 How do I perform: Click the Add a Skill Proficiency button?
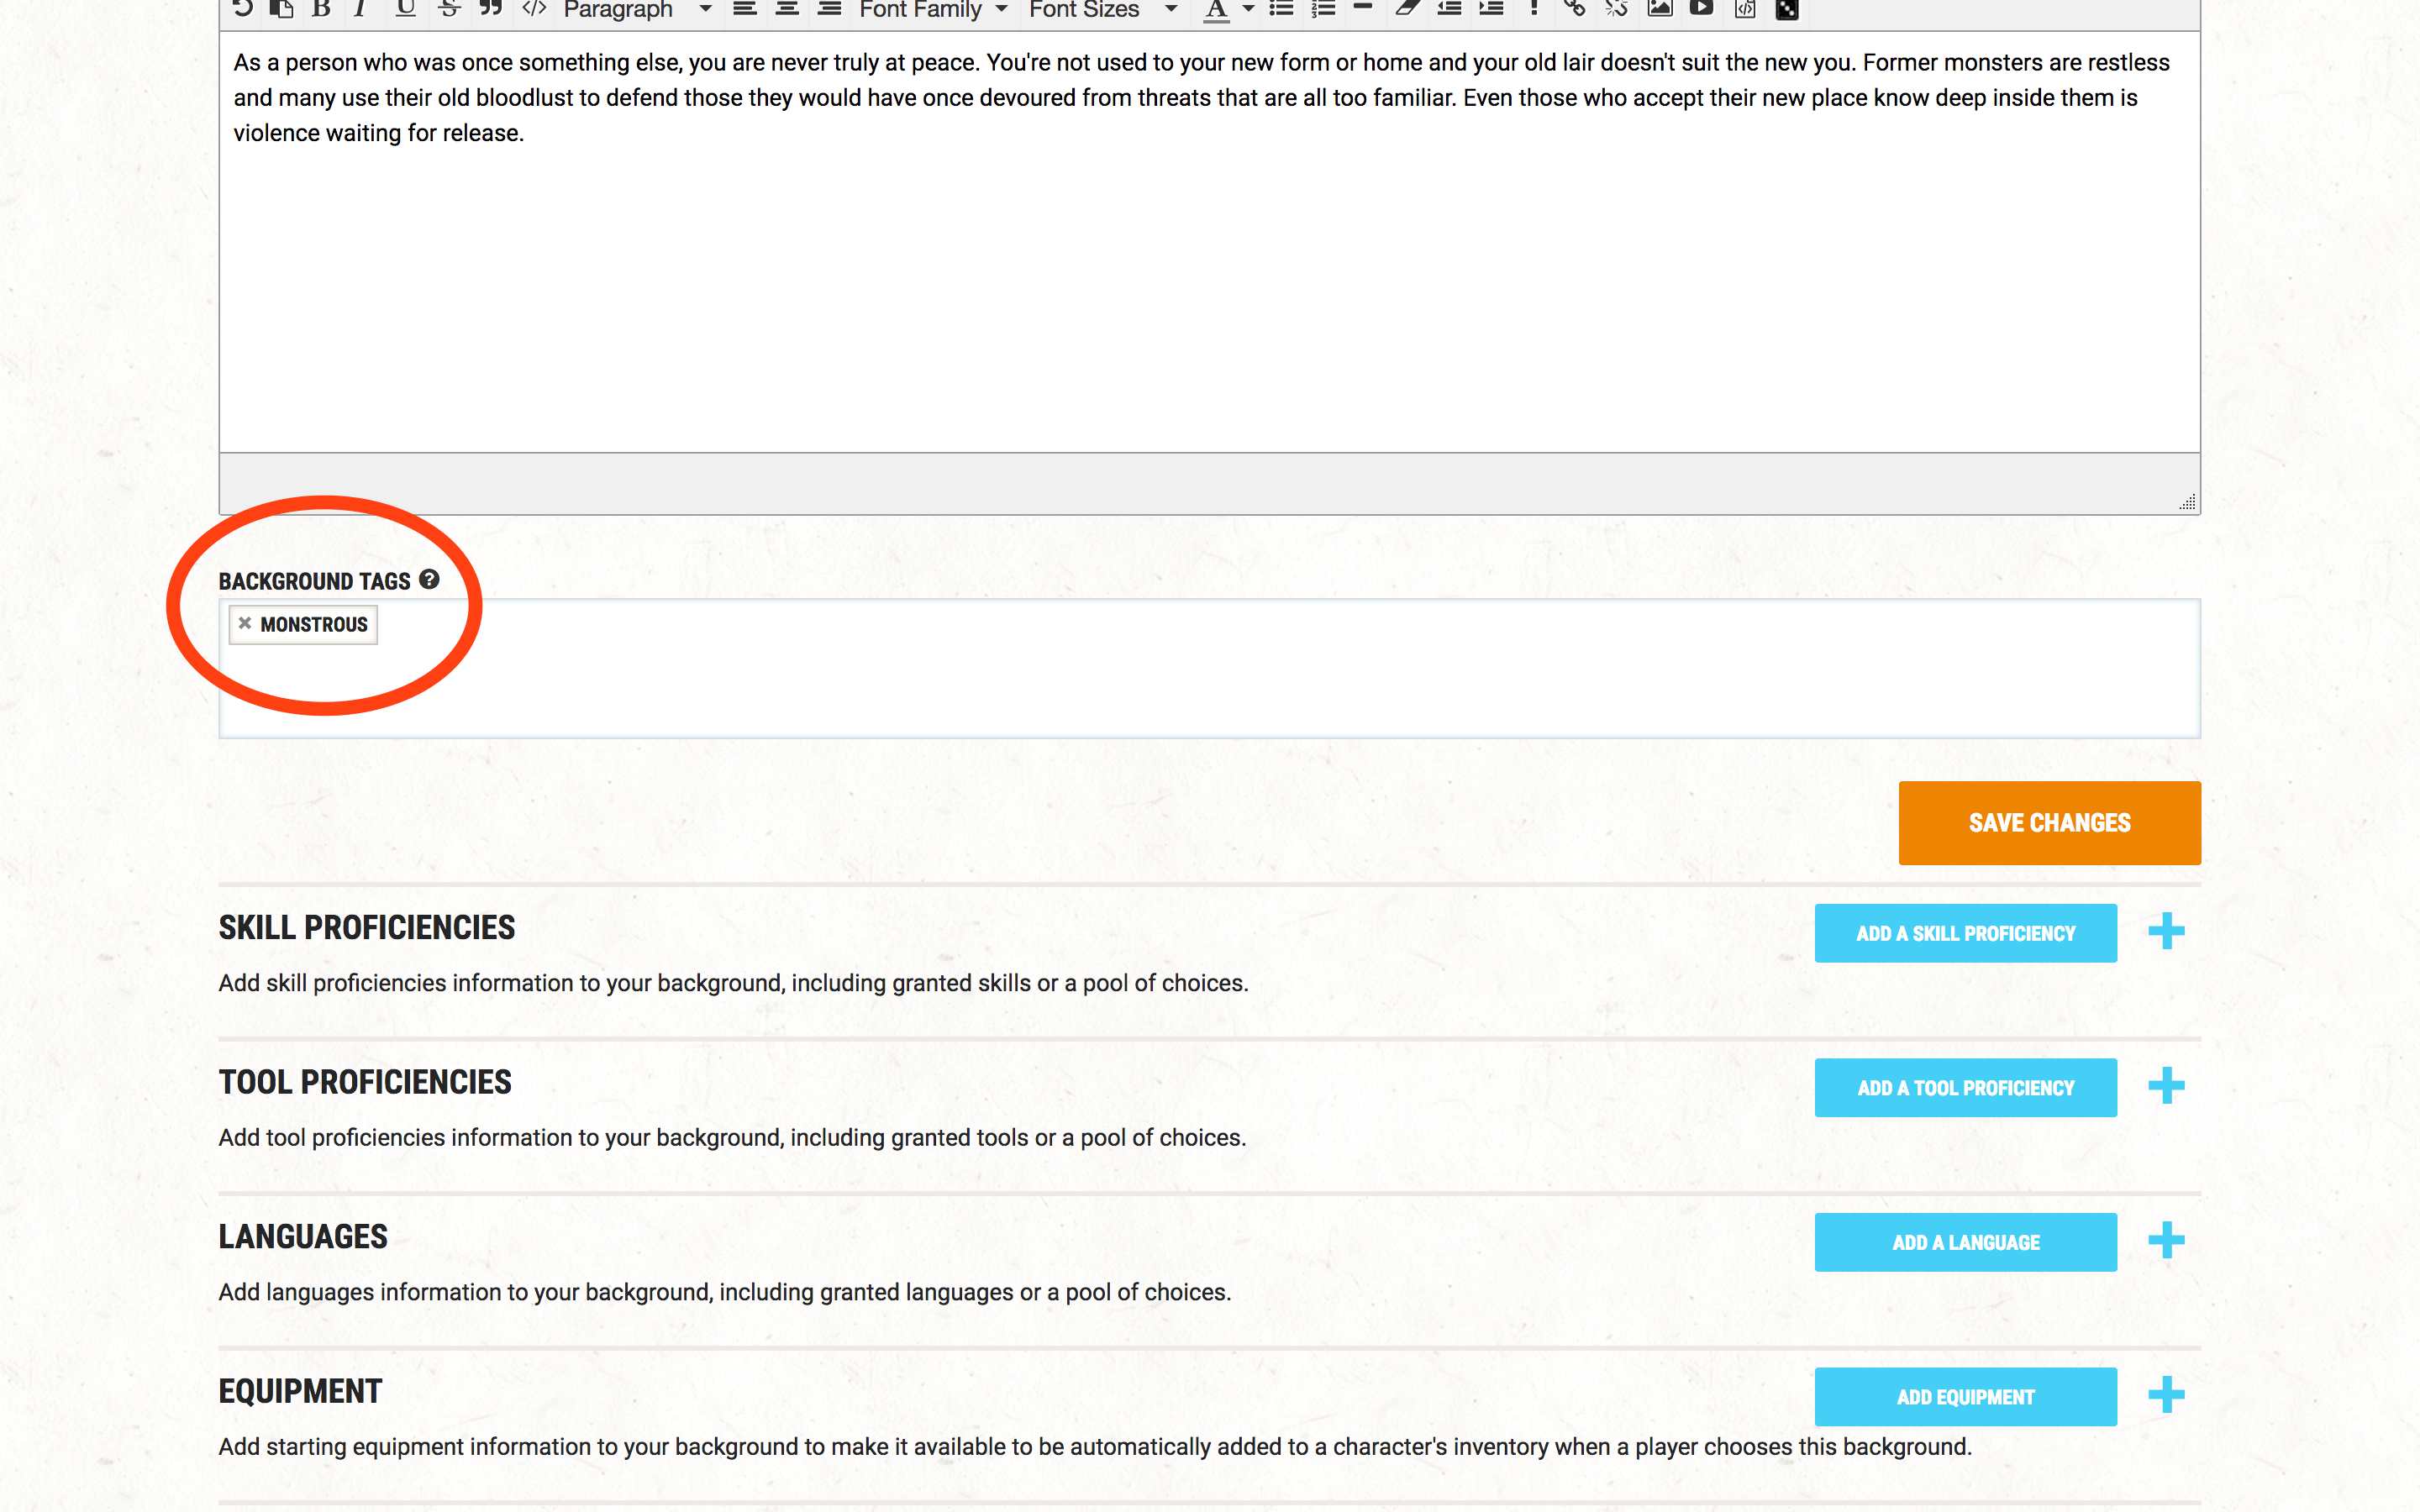click(x=1965, y=933)
